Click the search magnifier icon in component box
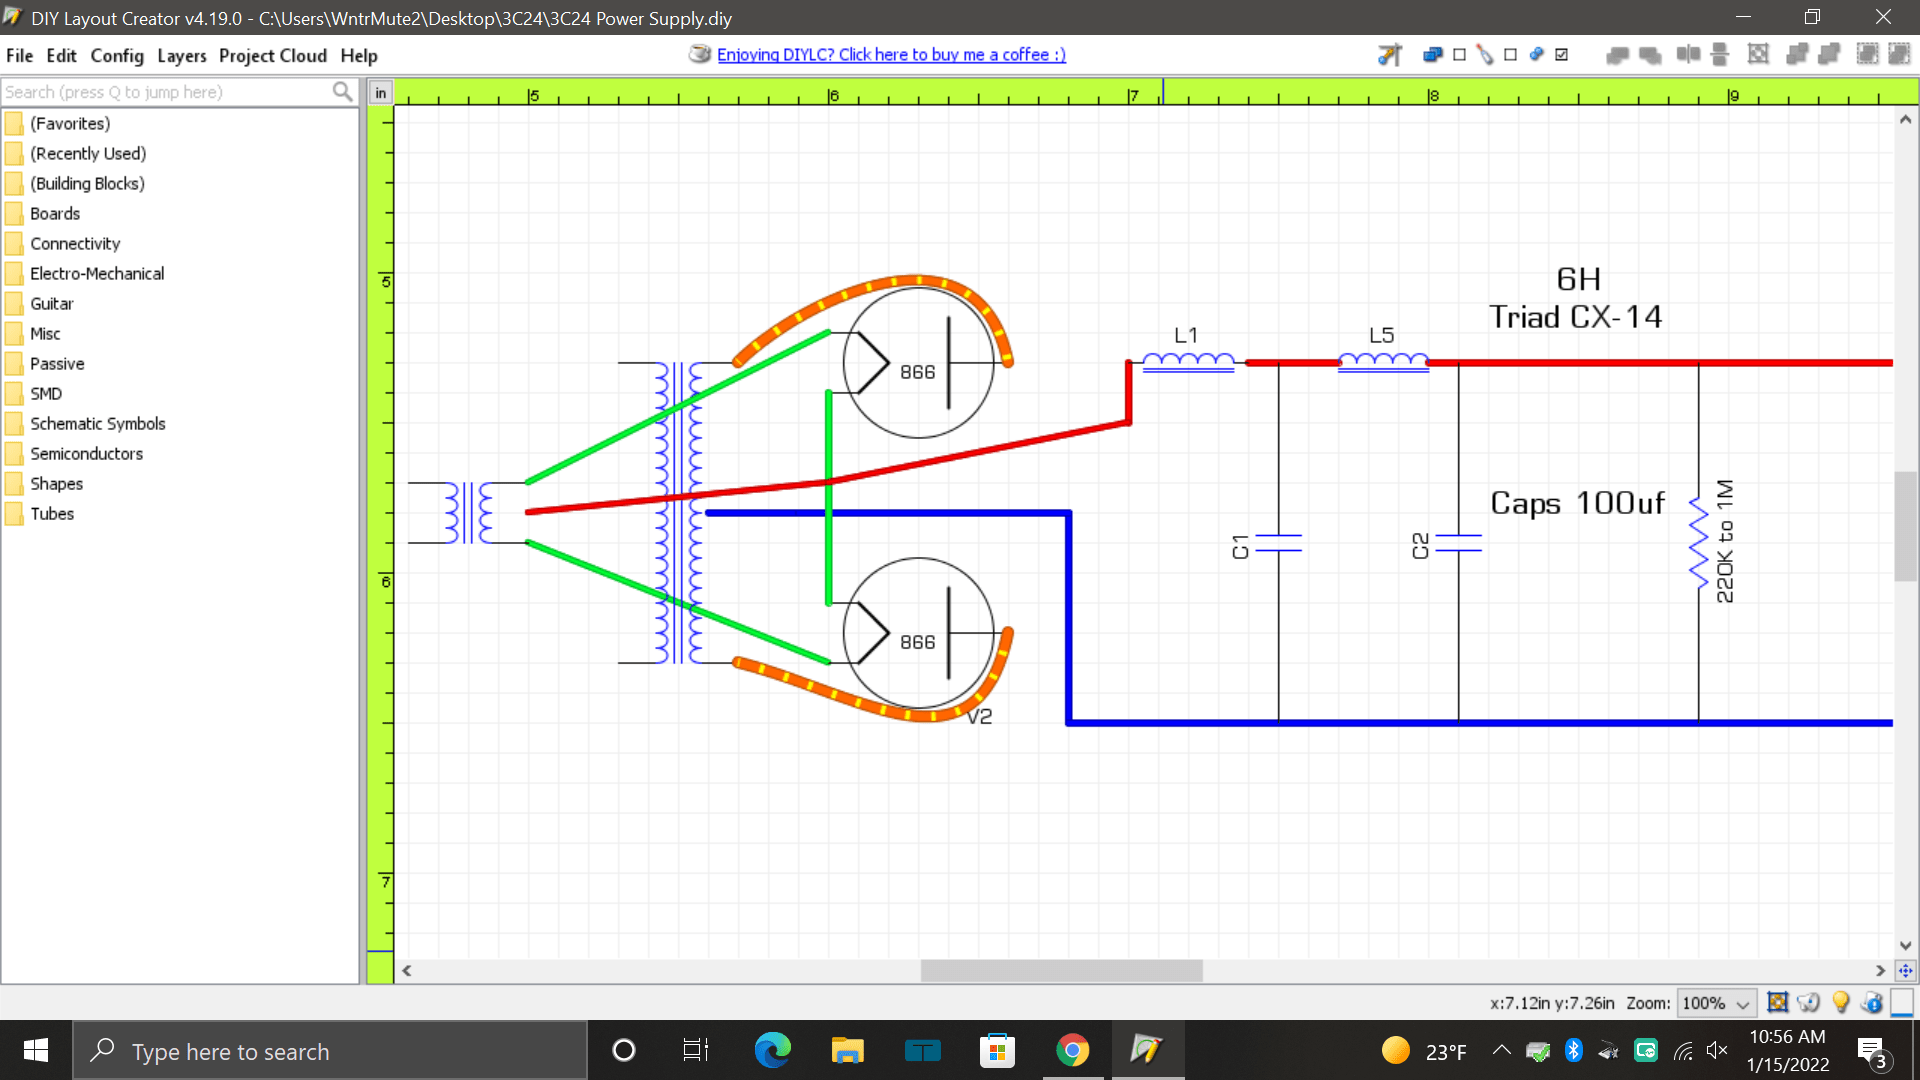Viewport: 1920px width, 1080px height. tap(342, 92)
